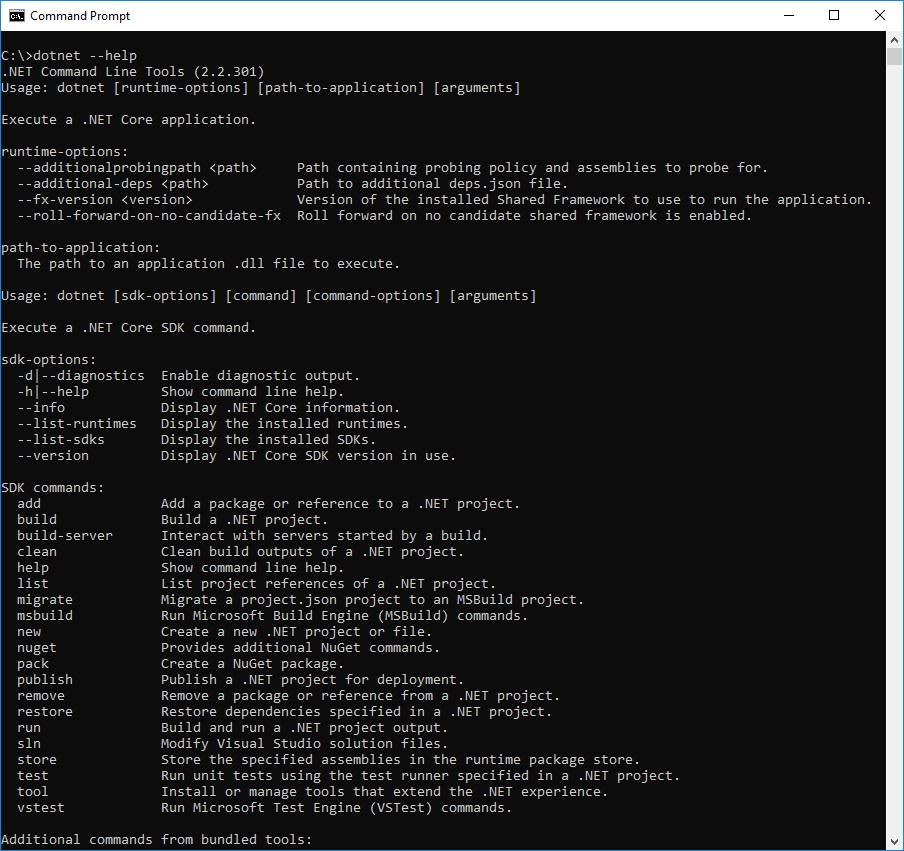Click the vertical scrollbar thumb
The height and width of the screenshot is (851, 904).
click(894, 57)
